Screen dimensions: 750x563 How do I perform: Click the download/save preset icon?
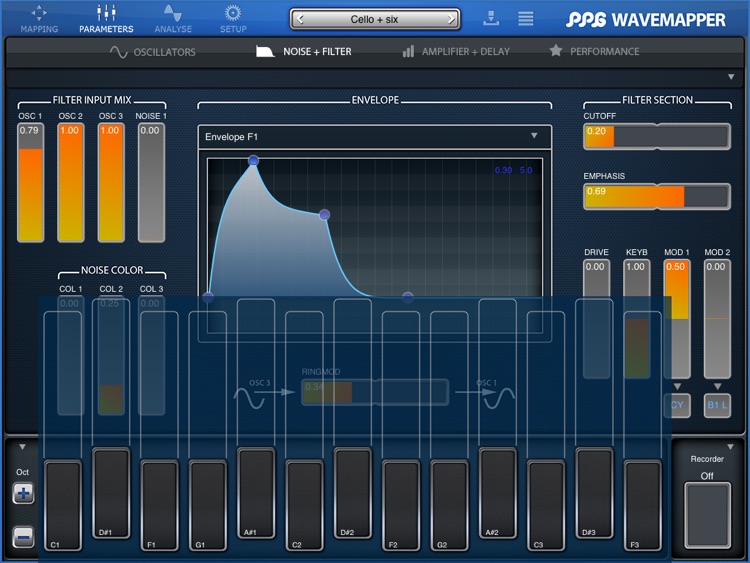click(491, 19)
